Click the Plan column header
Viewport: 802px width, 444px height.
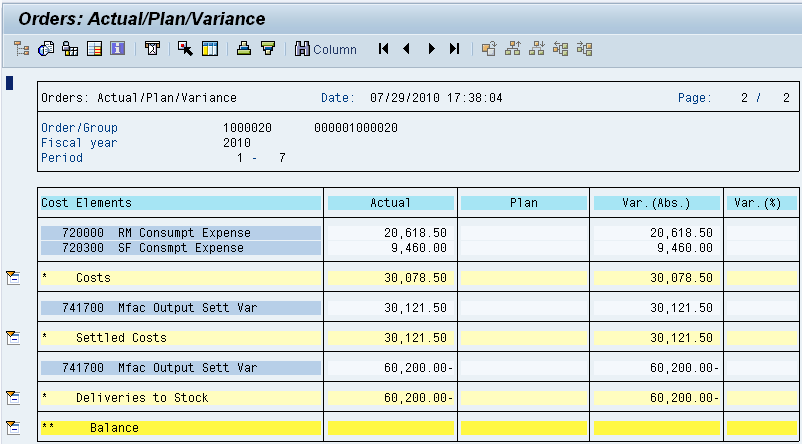524,203
